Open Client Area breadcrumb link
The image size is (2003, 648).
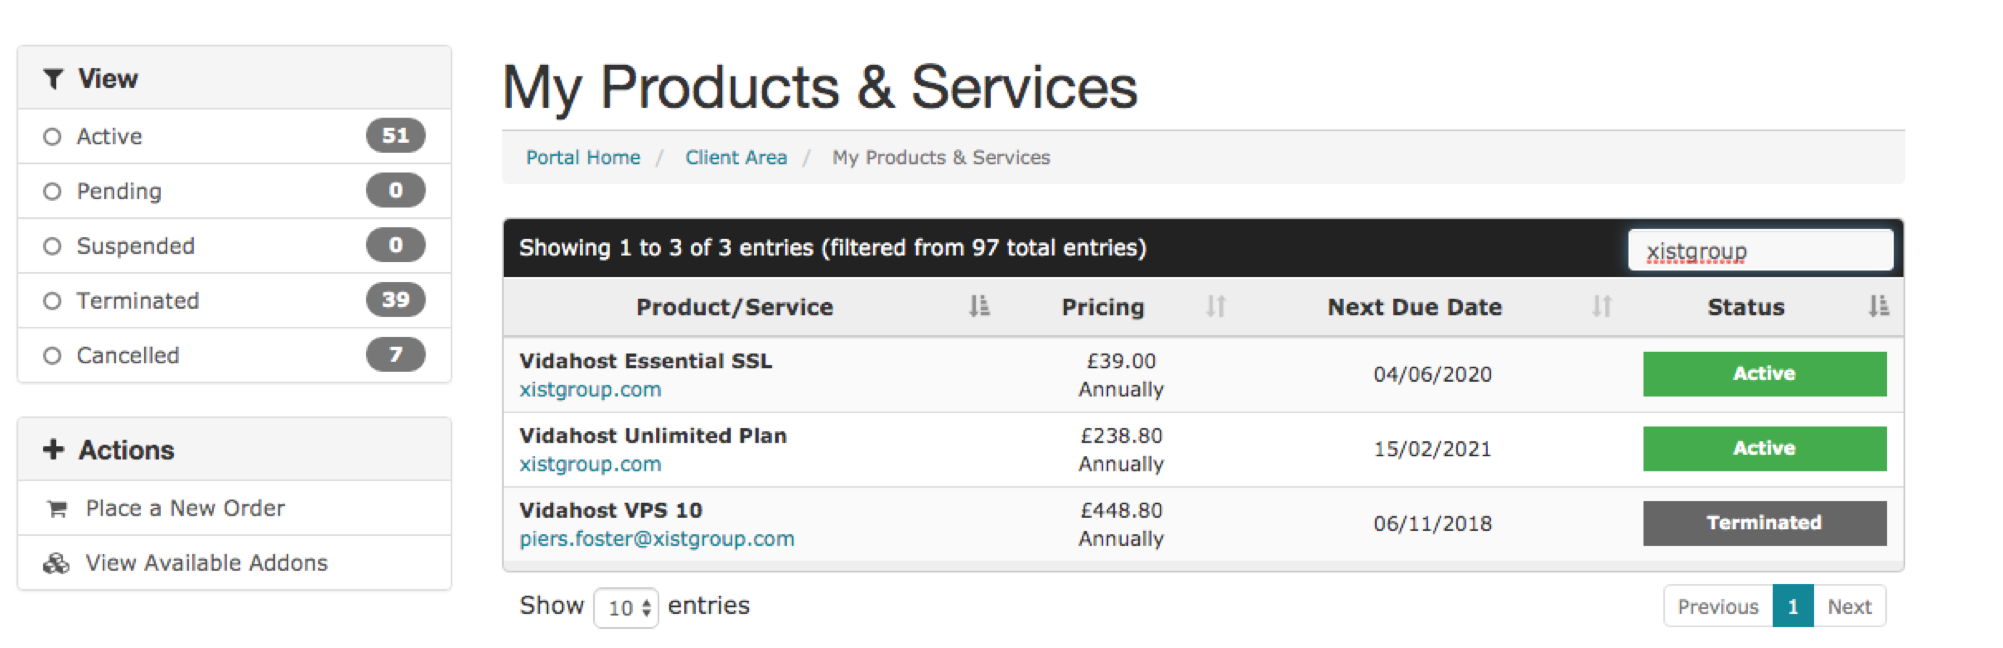[x=736, y=158]
